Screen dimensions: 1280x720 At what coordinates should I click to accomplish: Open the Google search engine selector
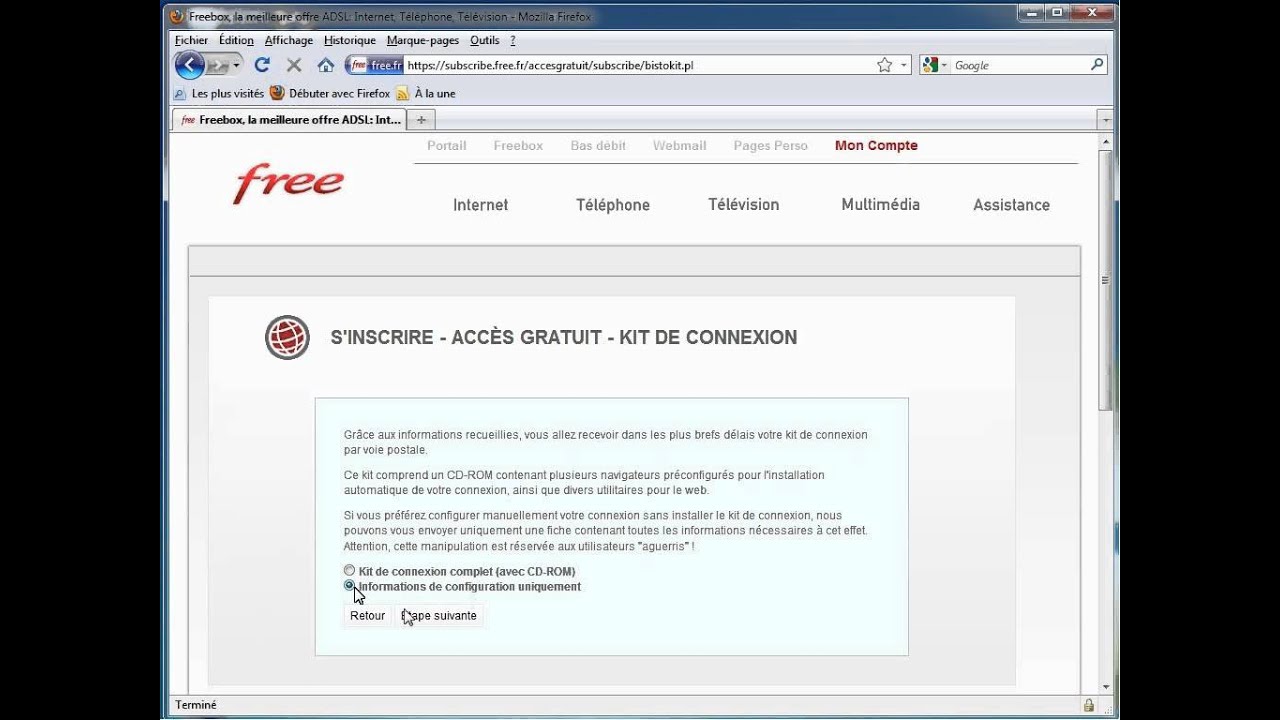(x=934, y=65)
